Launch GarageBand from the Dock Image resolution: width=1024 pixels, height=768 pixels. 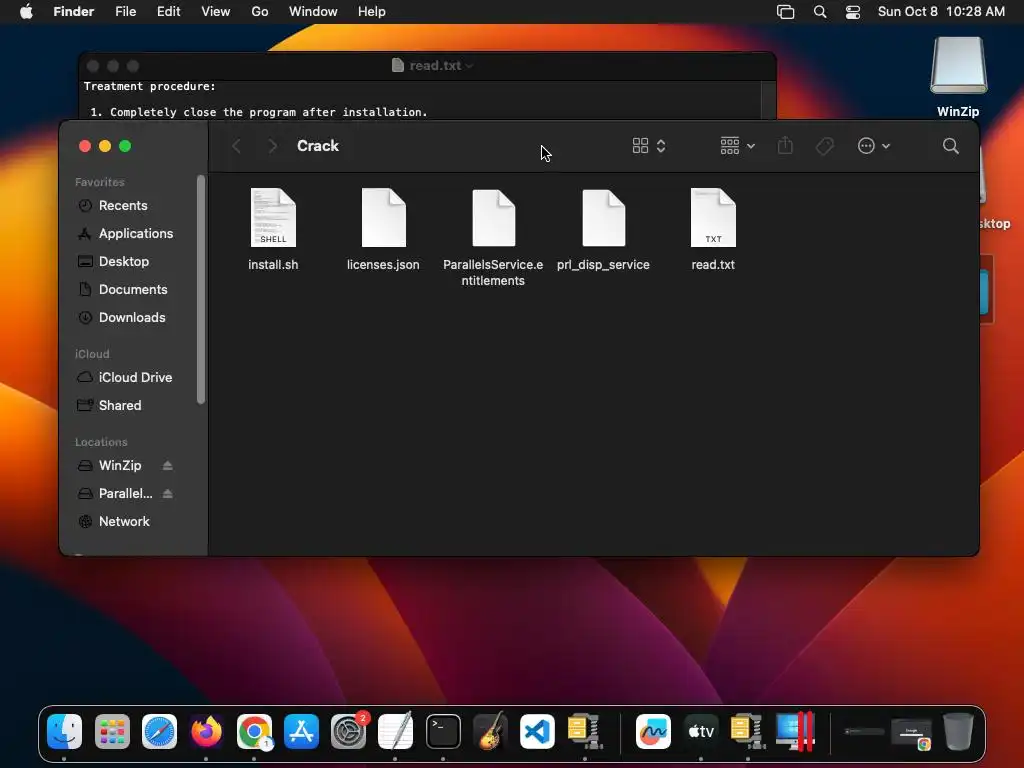point(490,731)
